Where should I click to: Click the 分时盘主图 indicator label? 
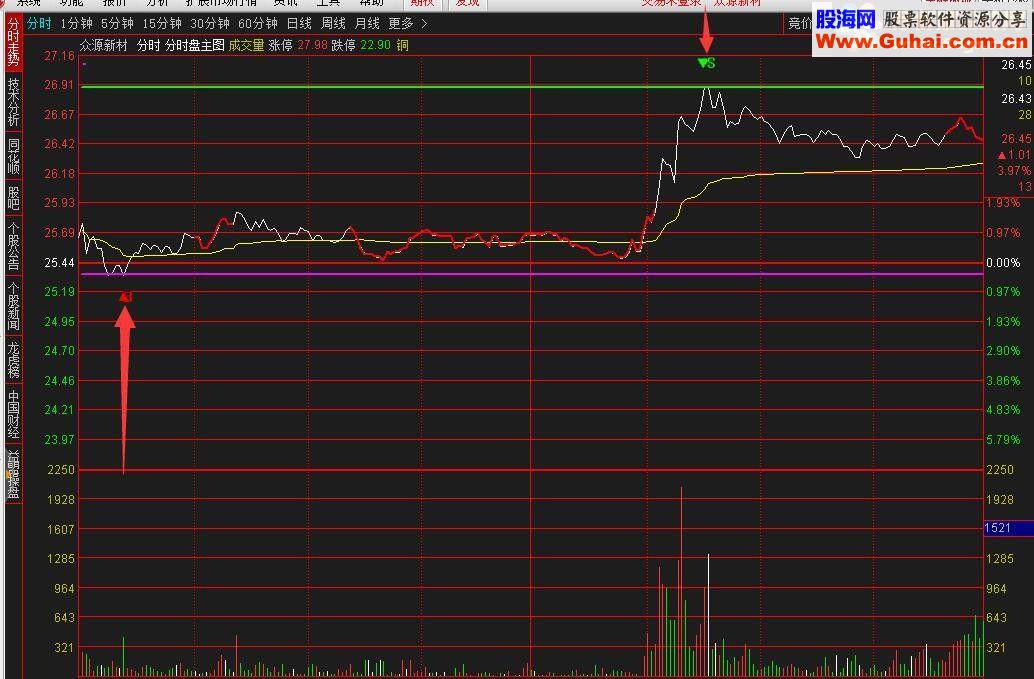tap(195, 45)
